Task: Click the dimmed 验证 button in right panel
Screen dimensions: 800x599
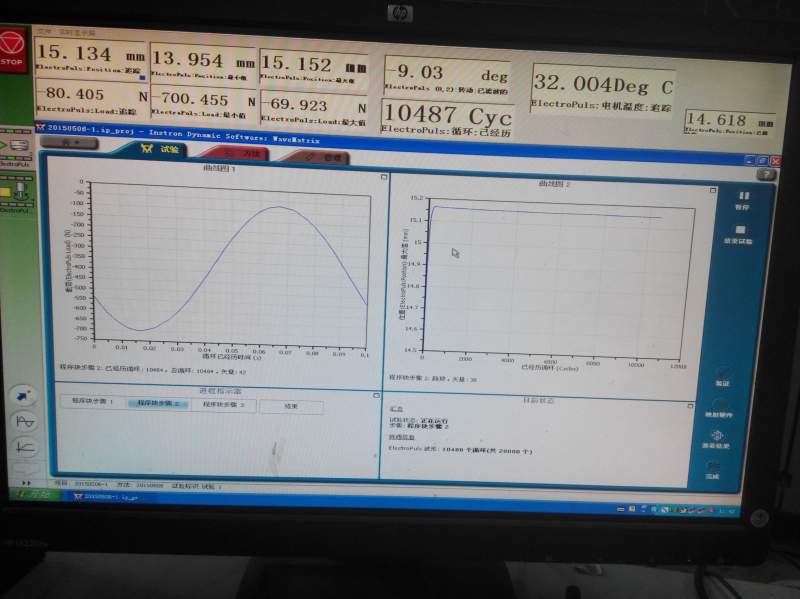Action: (x=722, y=377)
